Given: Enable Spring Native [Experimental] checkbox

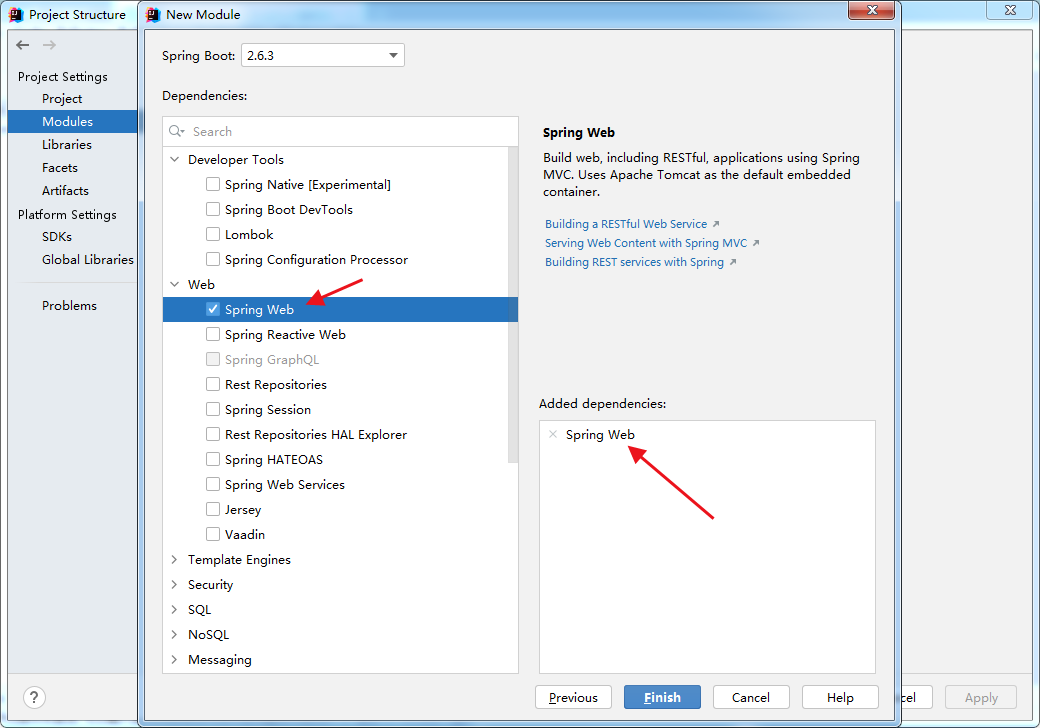Looking at the screenshot, I should pyautogui.click(x=213, y=184).
